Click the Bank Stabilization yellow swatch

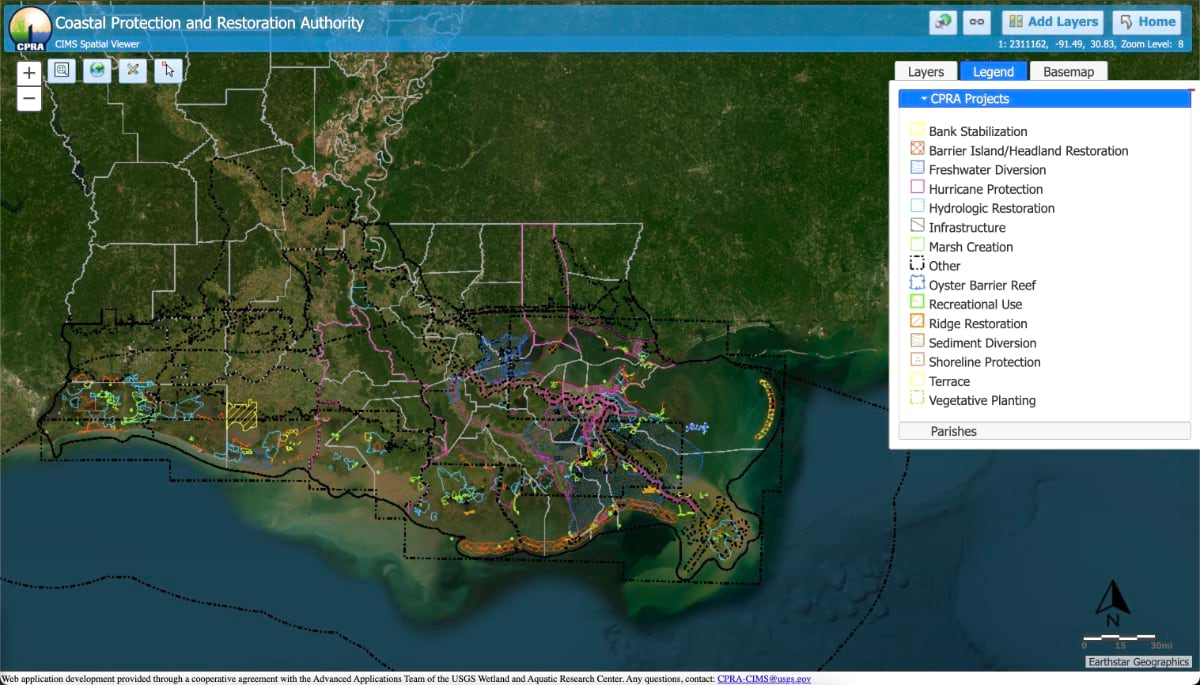tap(916, 130)
